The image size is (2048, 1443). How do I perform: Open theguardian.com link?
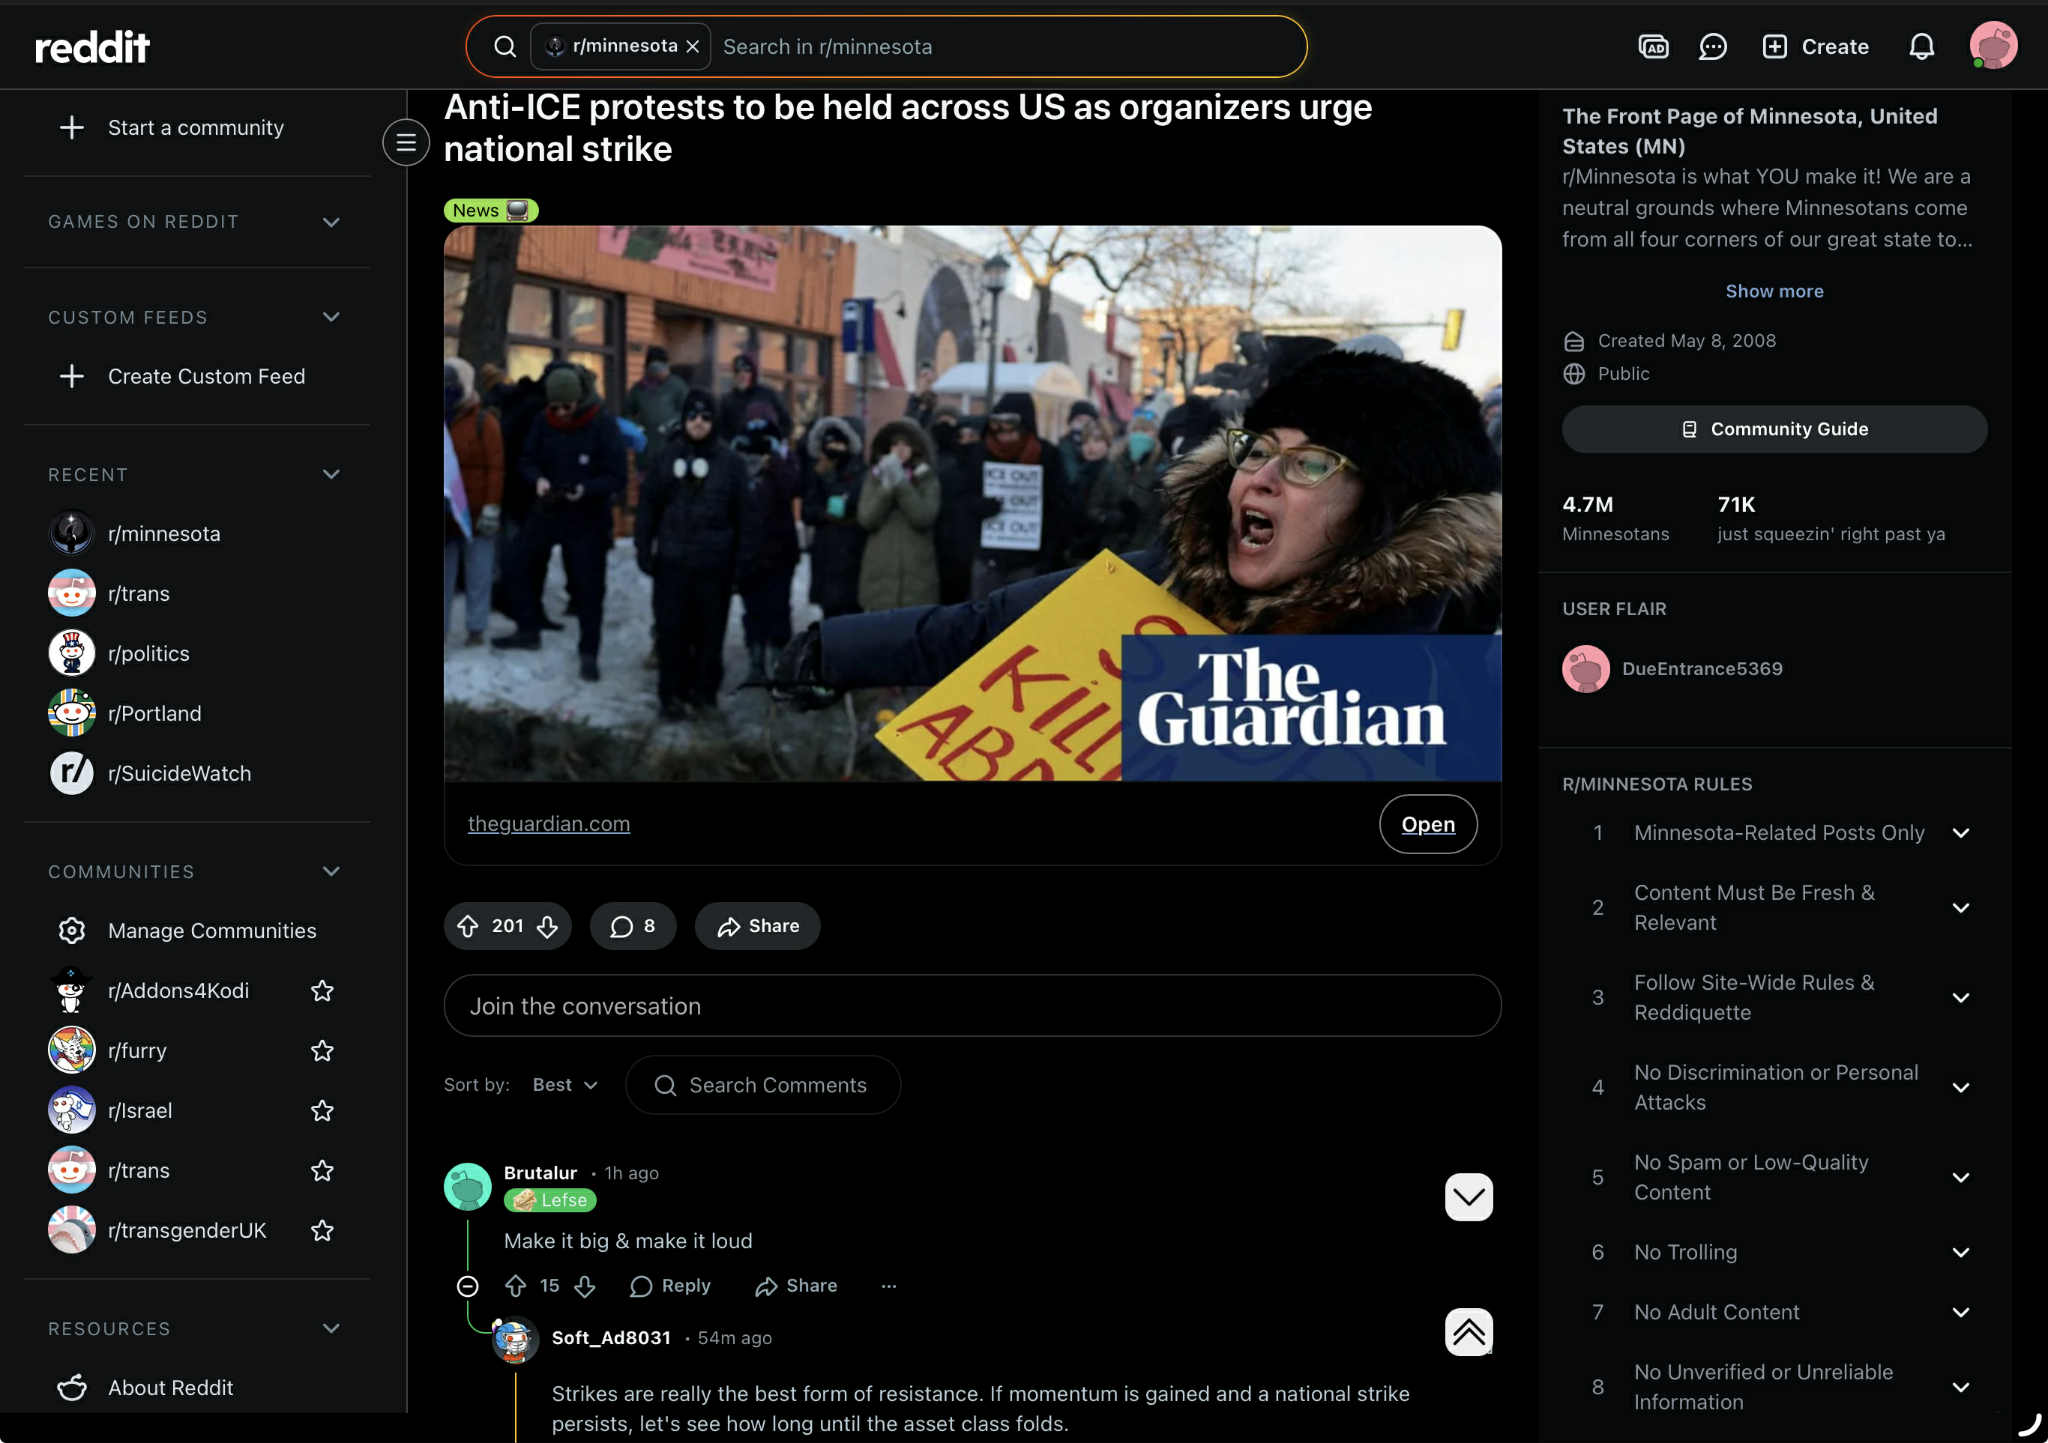coord(549,824)
